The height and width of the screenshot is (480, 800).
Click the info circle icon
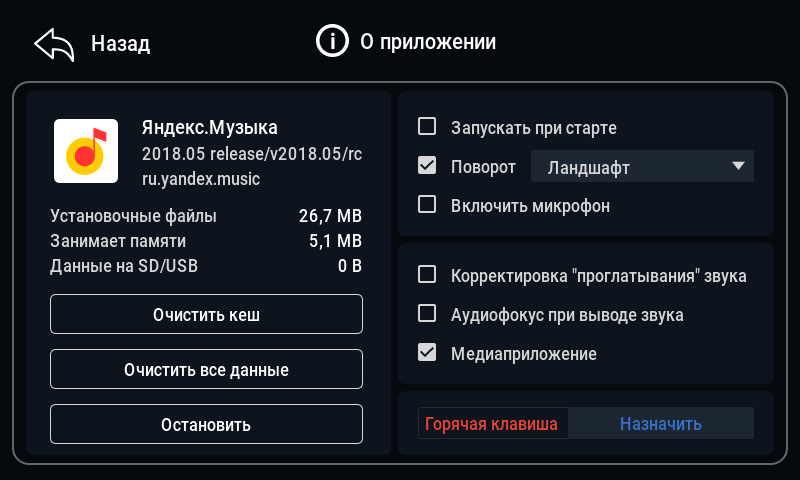click(332, 42)
